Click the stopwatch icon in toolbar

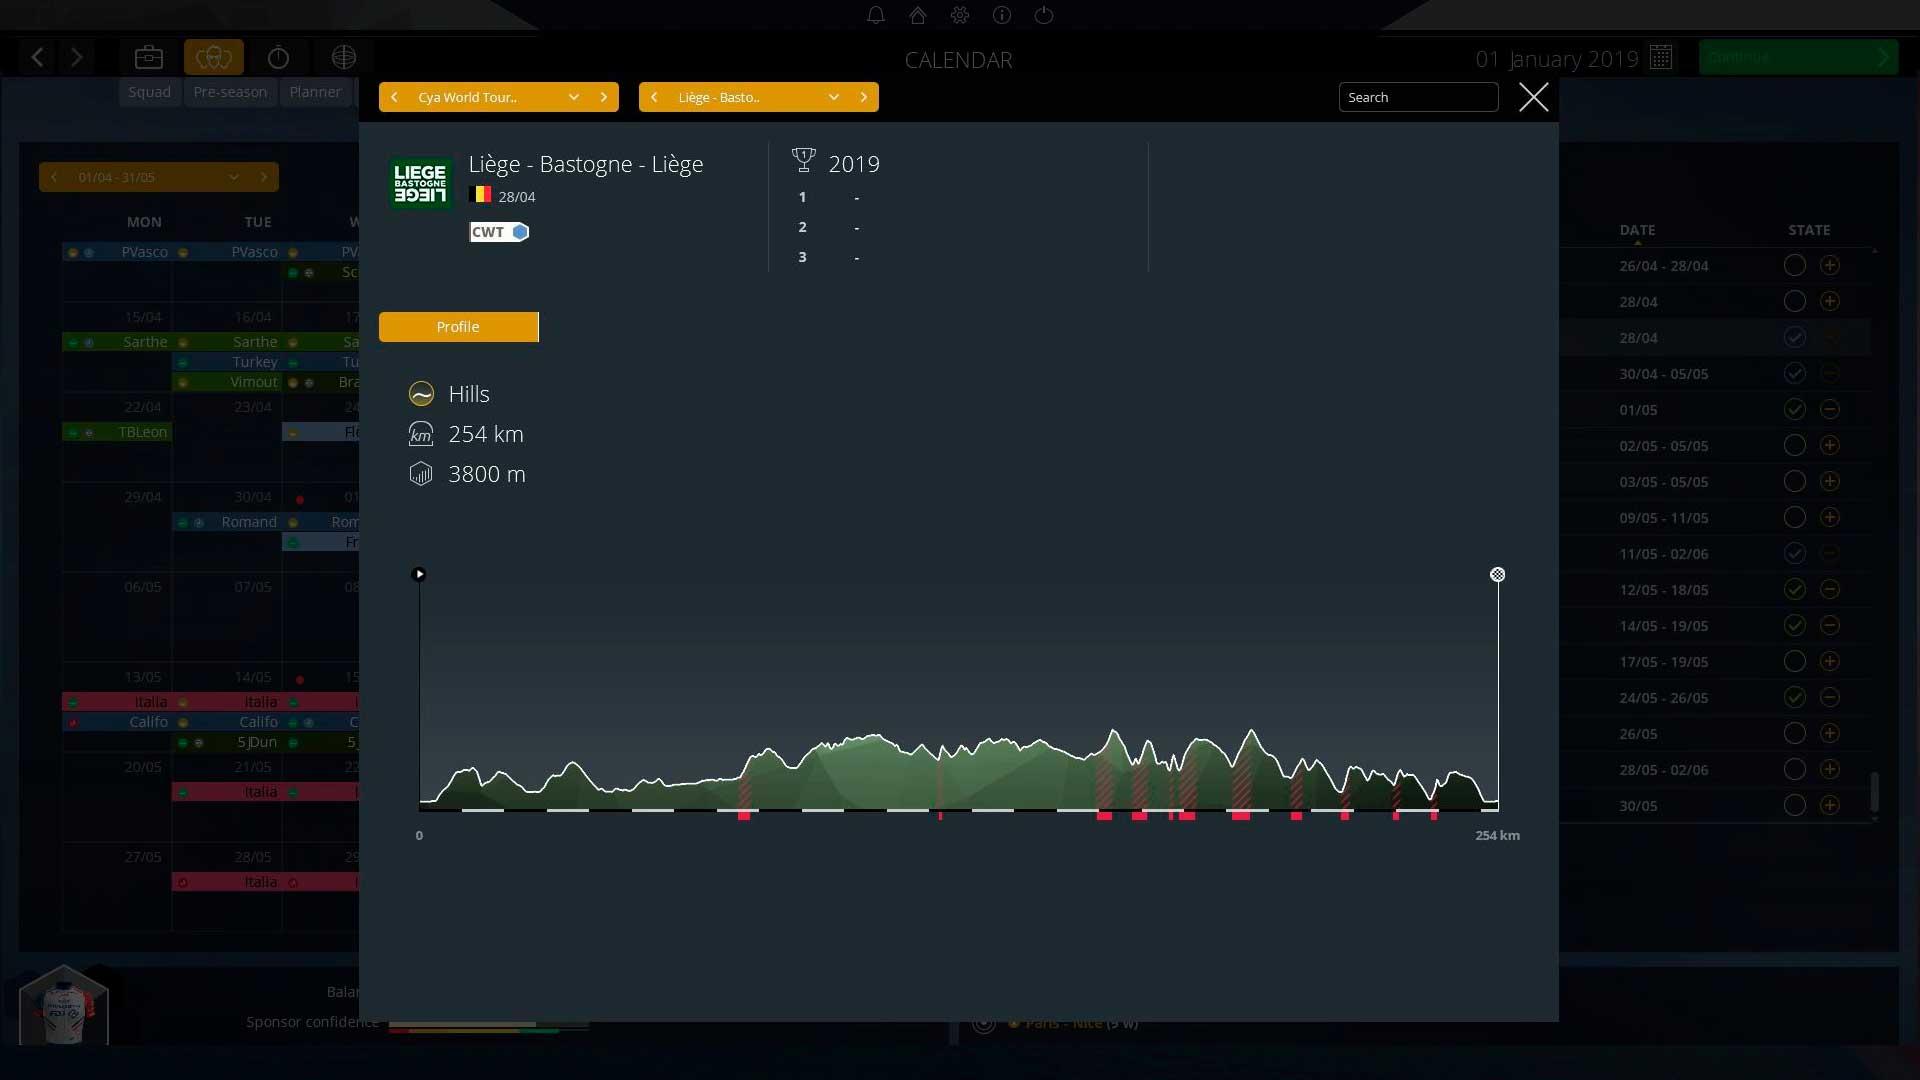coord(279,58)
